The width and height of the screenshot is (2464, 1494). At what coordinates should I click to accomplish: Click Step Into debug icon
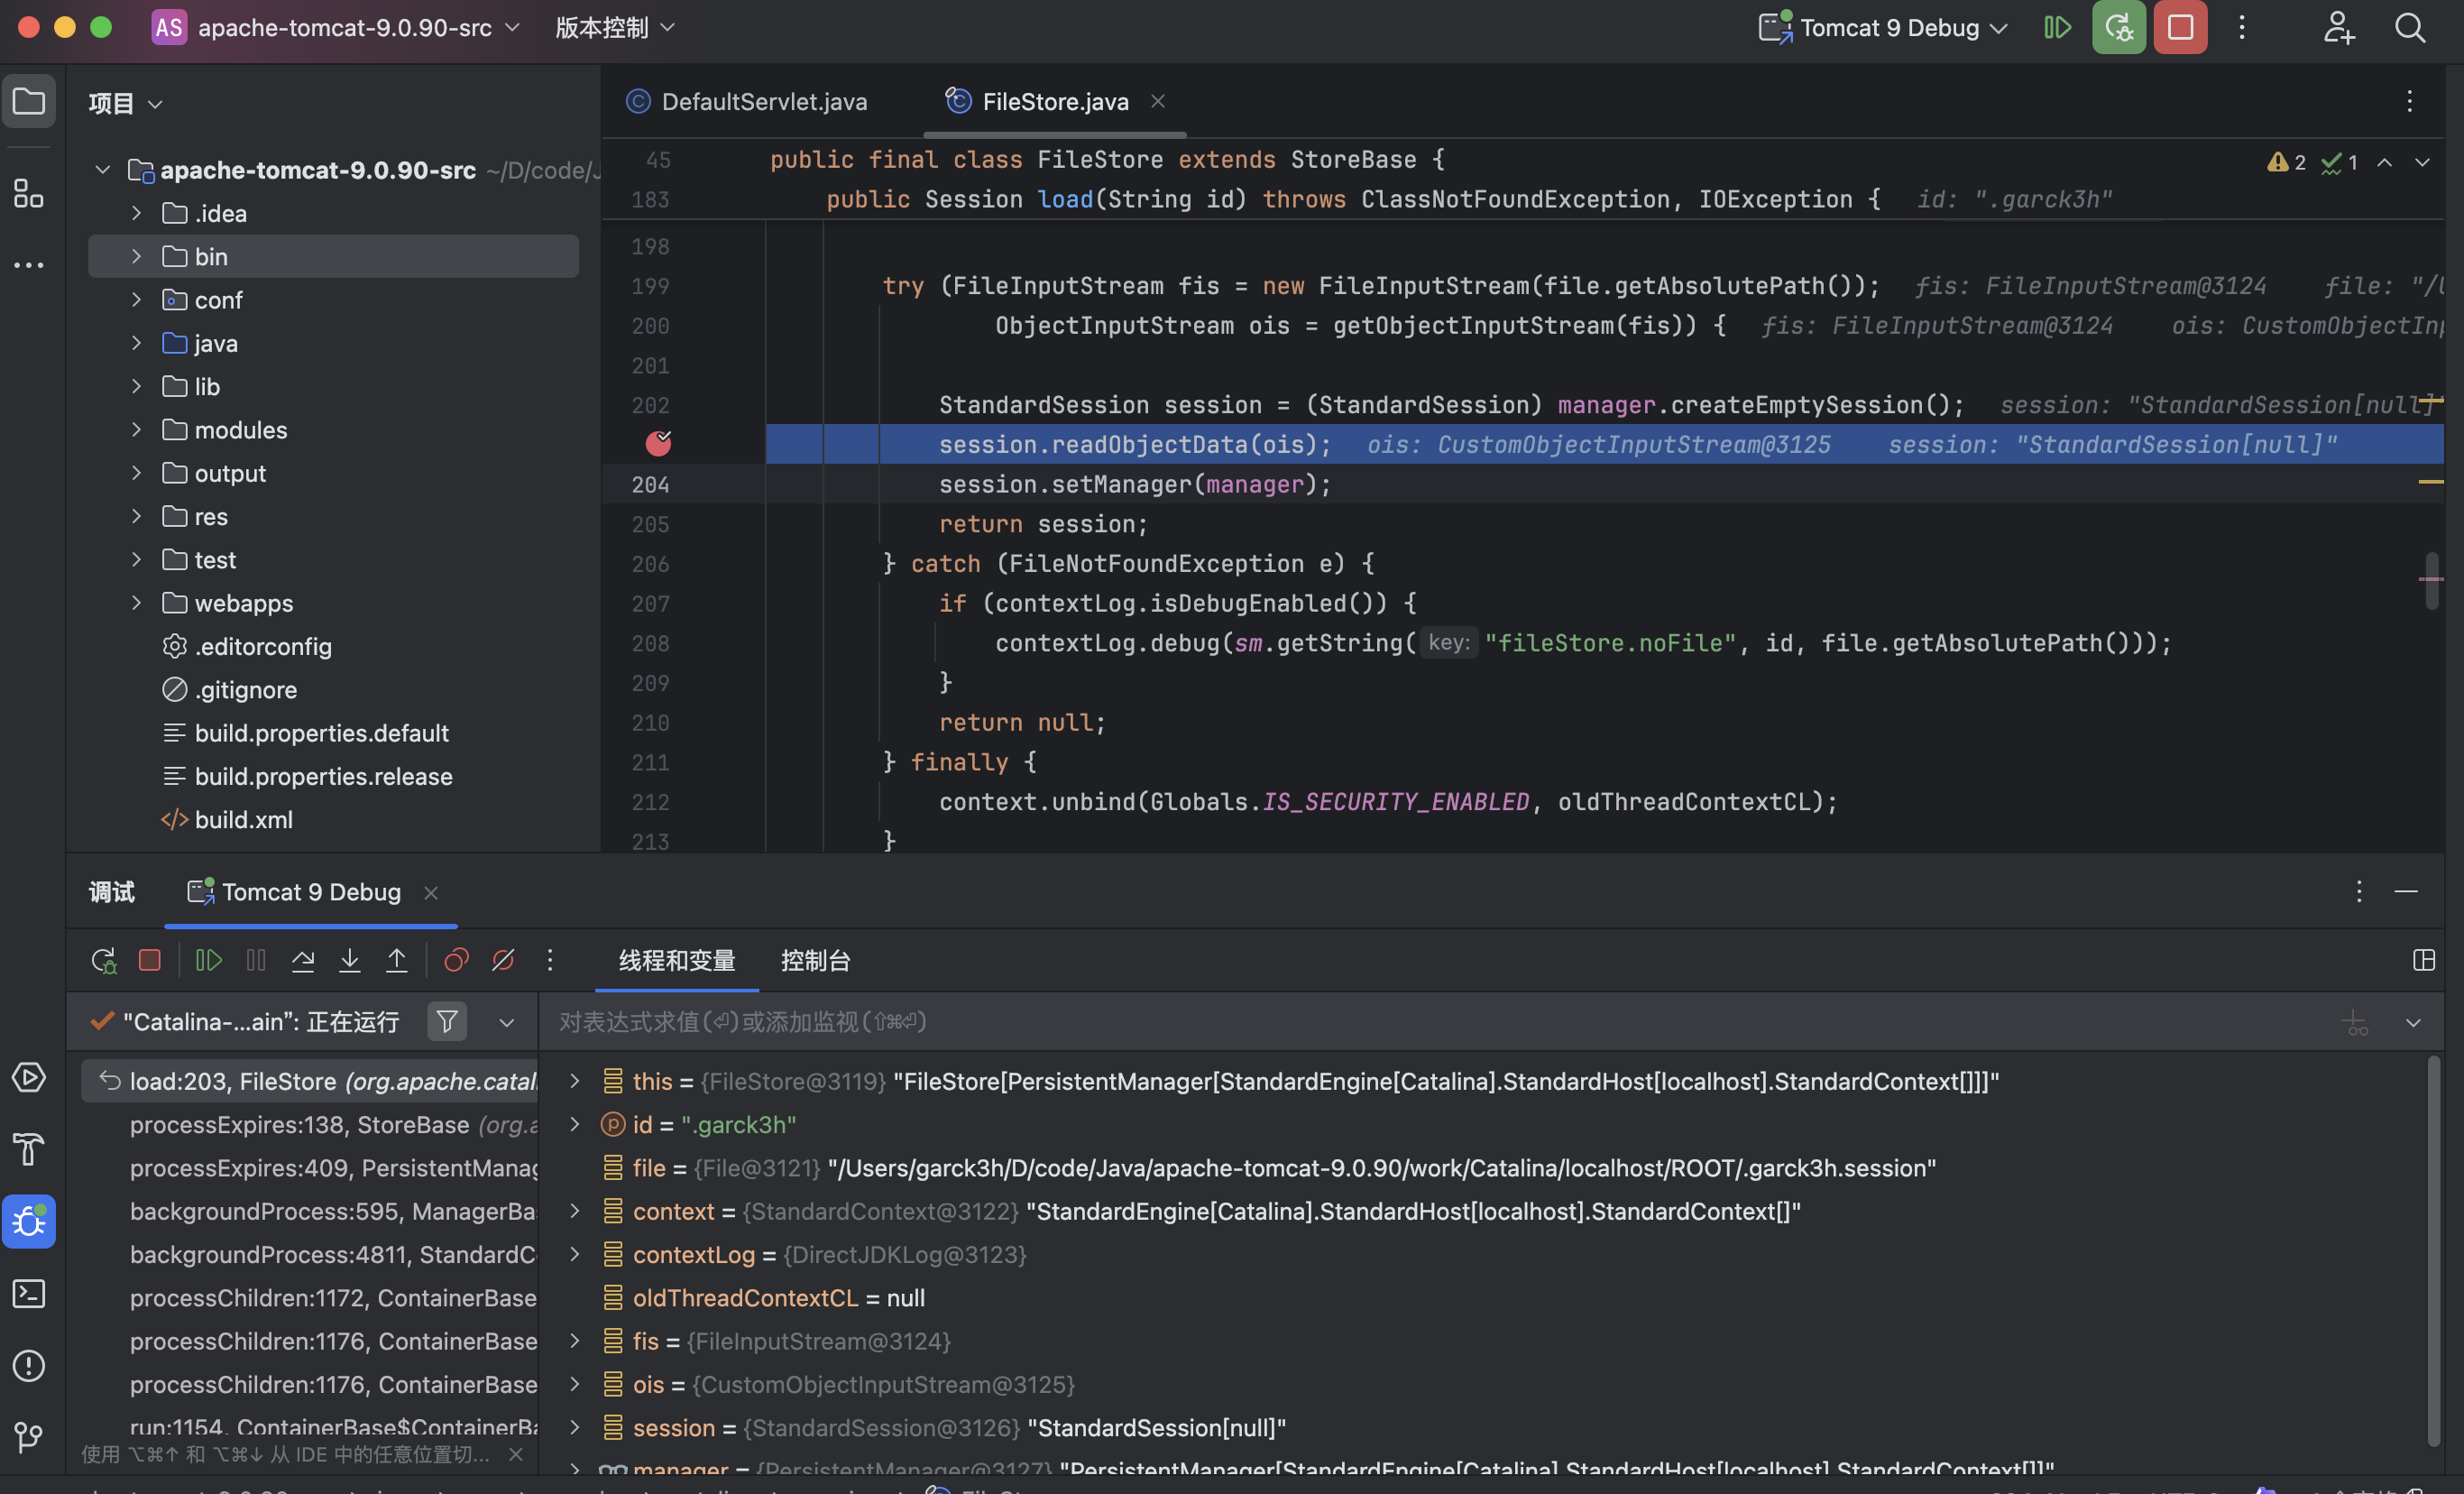coord(349,961)
